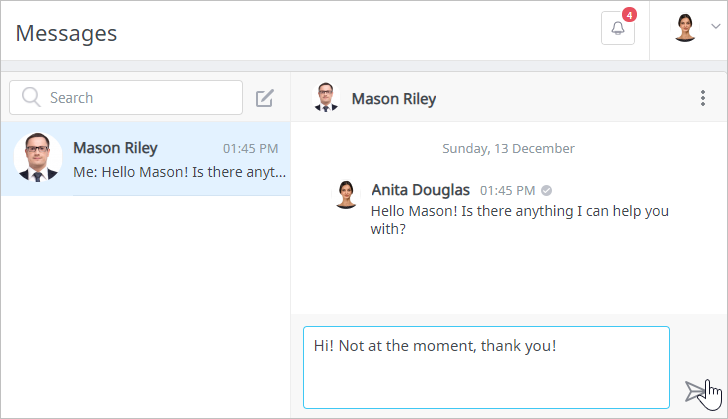Click the Messages page title
This screenshot has height=419, width=728.
66,33
